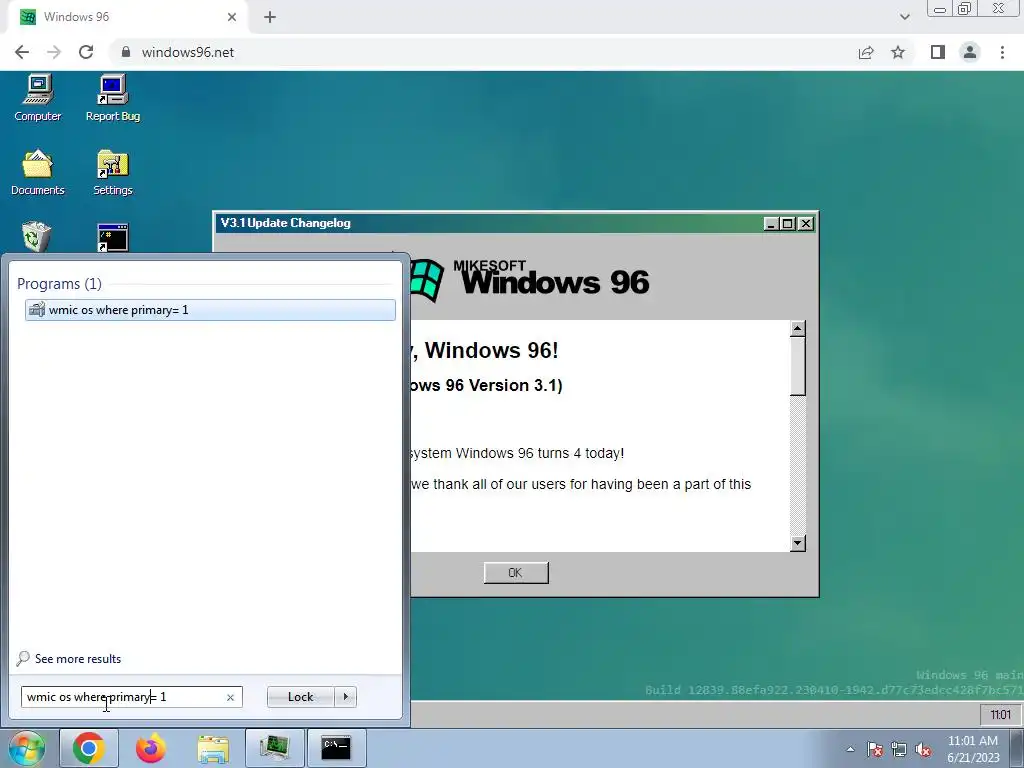This screenshot has width=1024, height=768.
Task: Minimize the V3.1 Update Changelog window
Action: pyautogui.click(x=771, y=223)
